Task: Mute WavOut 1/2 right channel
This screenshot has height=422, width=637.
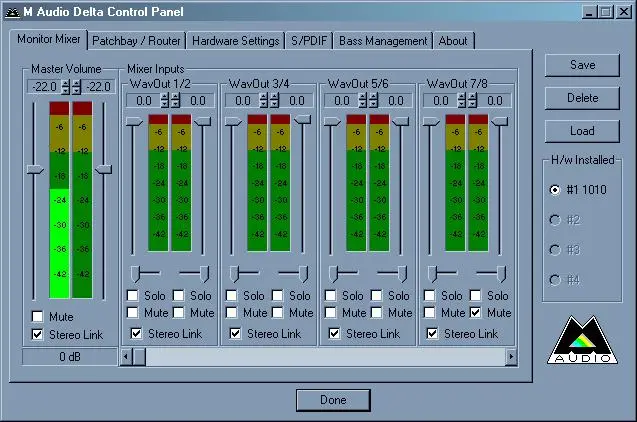Action: [x=178, y=312]
